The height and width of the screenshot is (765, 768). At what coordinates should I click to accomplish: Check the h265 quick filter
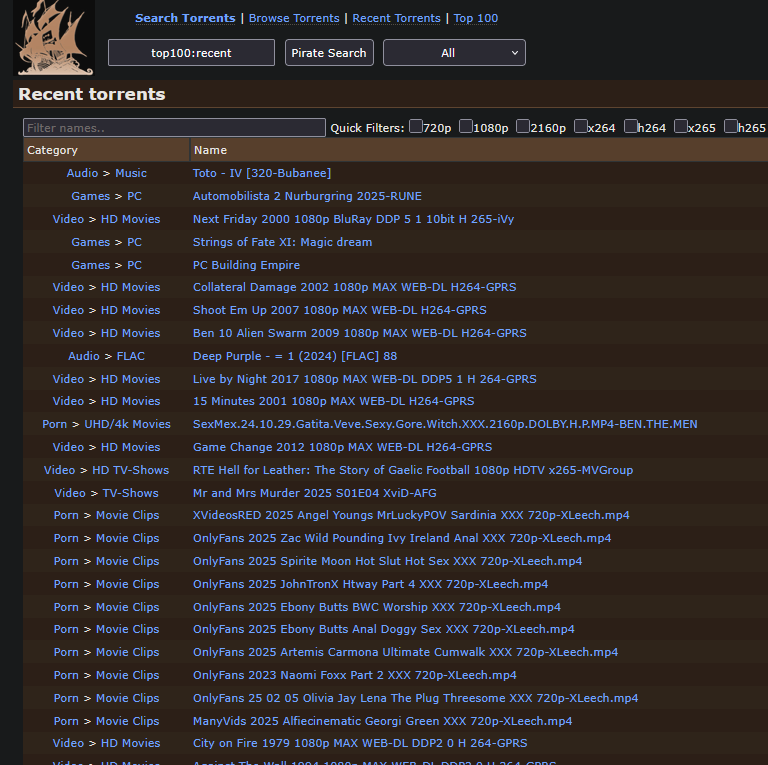(731, 126)
